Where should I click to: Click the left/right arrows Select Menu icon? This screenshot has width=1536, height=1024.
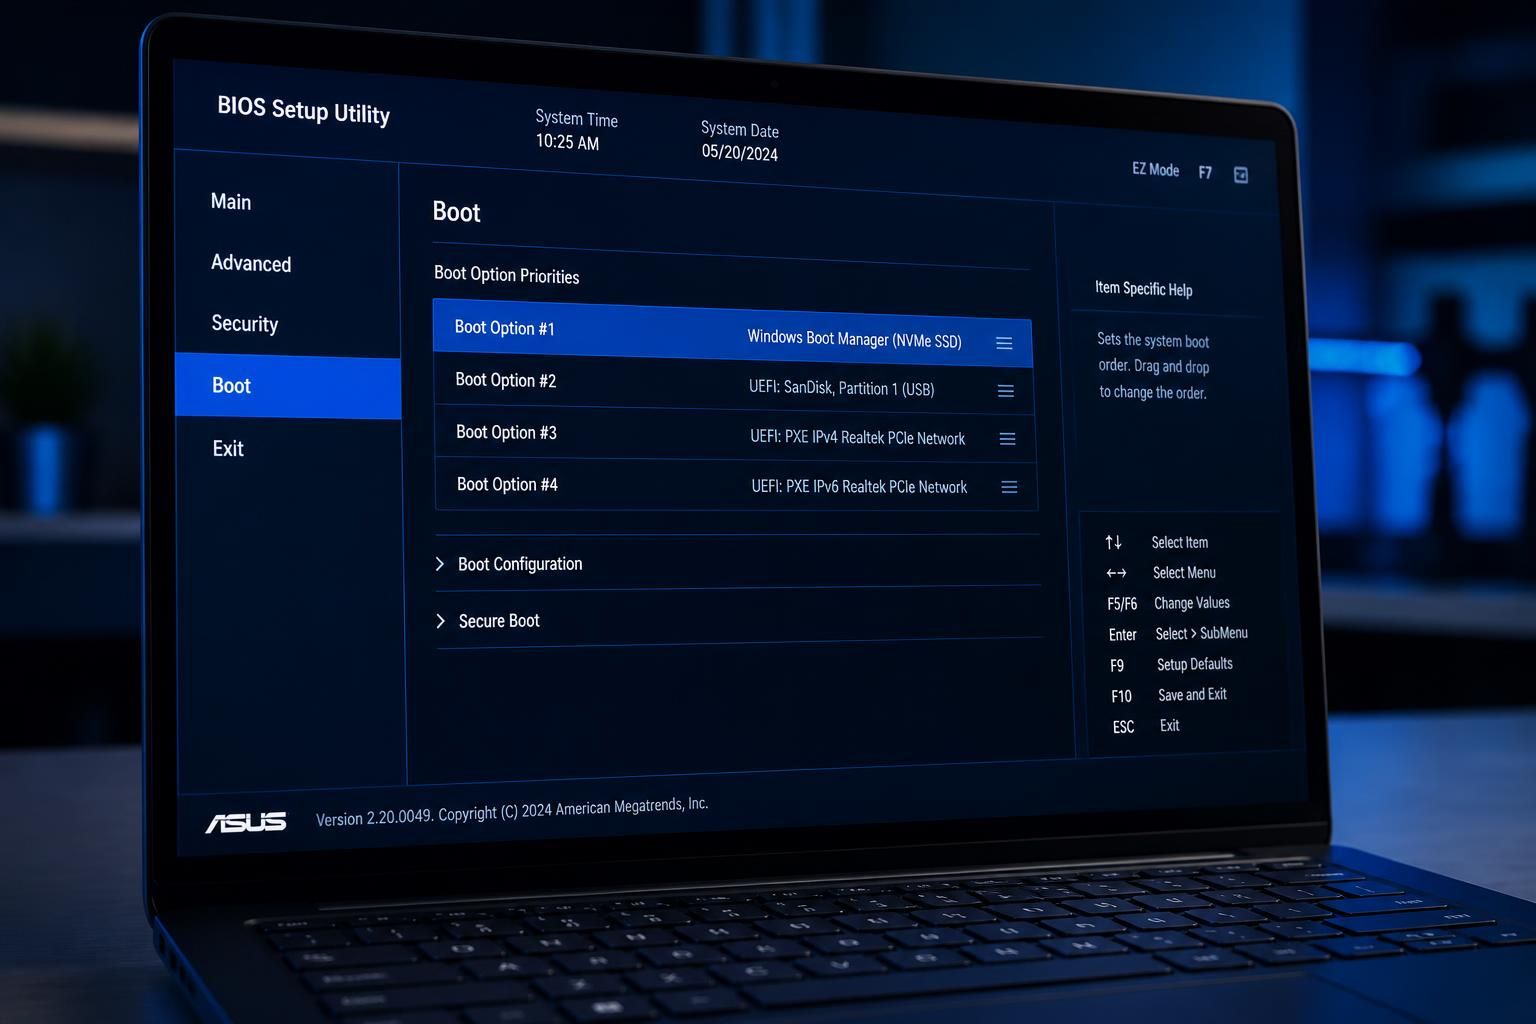tap(1116, 573)
